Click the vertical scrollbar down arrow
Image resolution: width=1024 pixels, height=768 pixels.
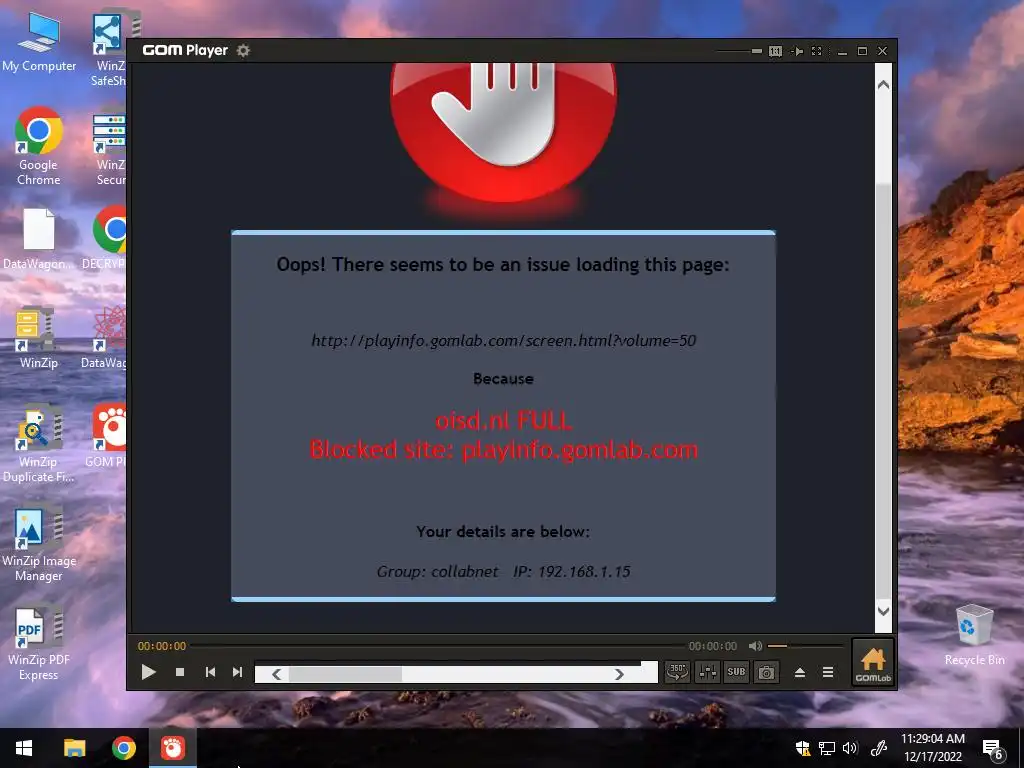883,611
